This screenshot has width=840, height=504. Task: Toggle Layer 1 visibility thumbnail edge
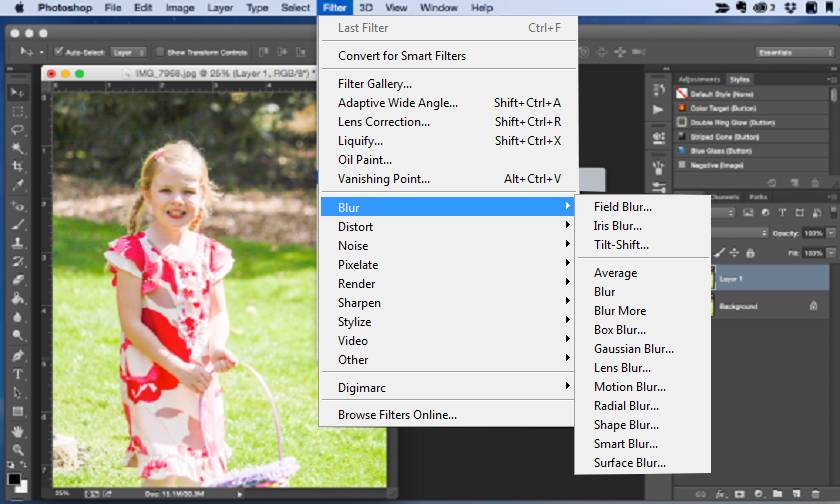pos(713,279)
